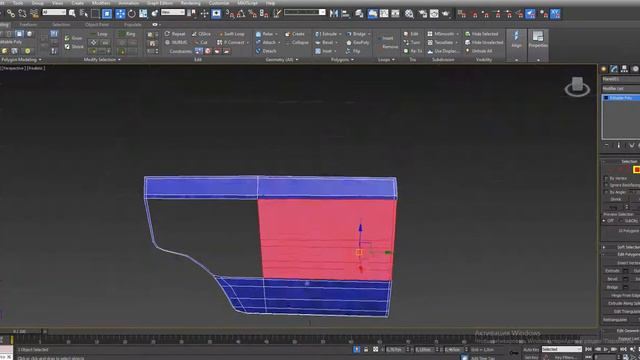
Task: Click the Swift Loop tool
Action: click(232, 34)
